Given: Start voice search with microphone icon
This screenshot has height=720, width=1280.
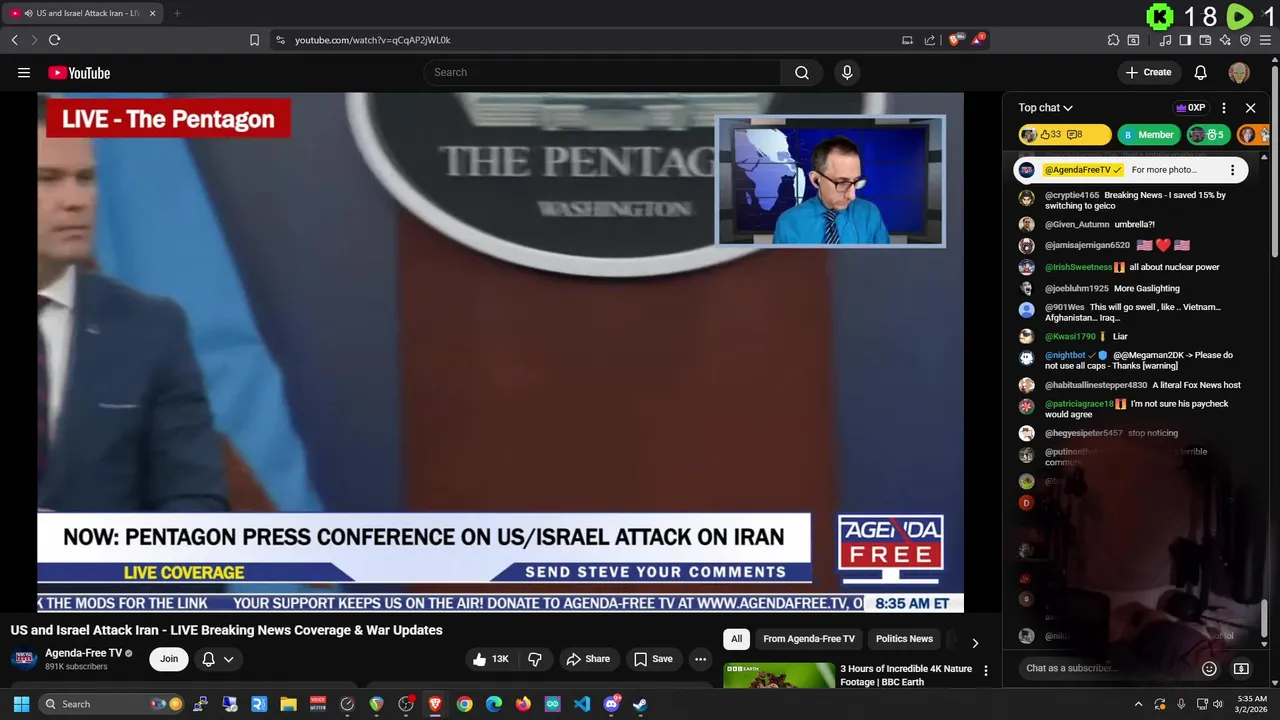Looking at the screenshot, I should (x=847, y=72).
